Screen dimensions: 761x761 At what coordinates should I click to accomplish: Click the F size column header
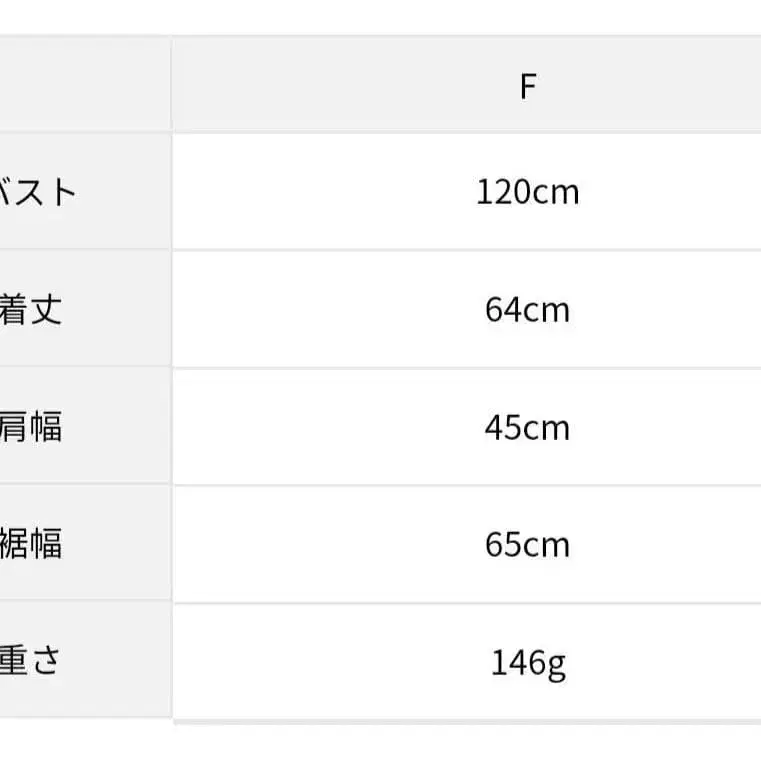tap(528, 87)
